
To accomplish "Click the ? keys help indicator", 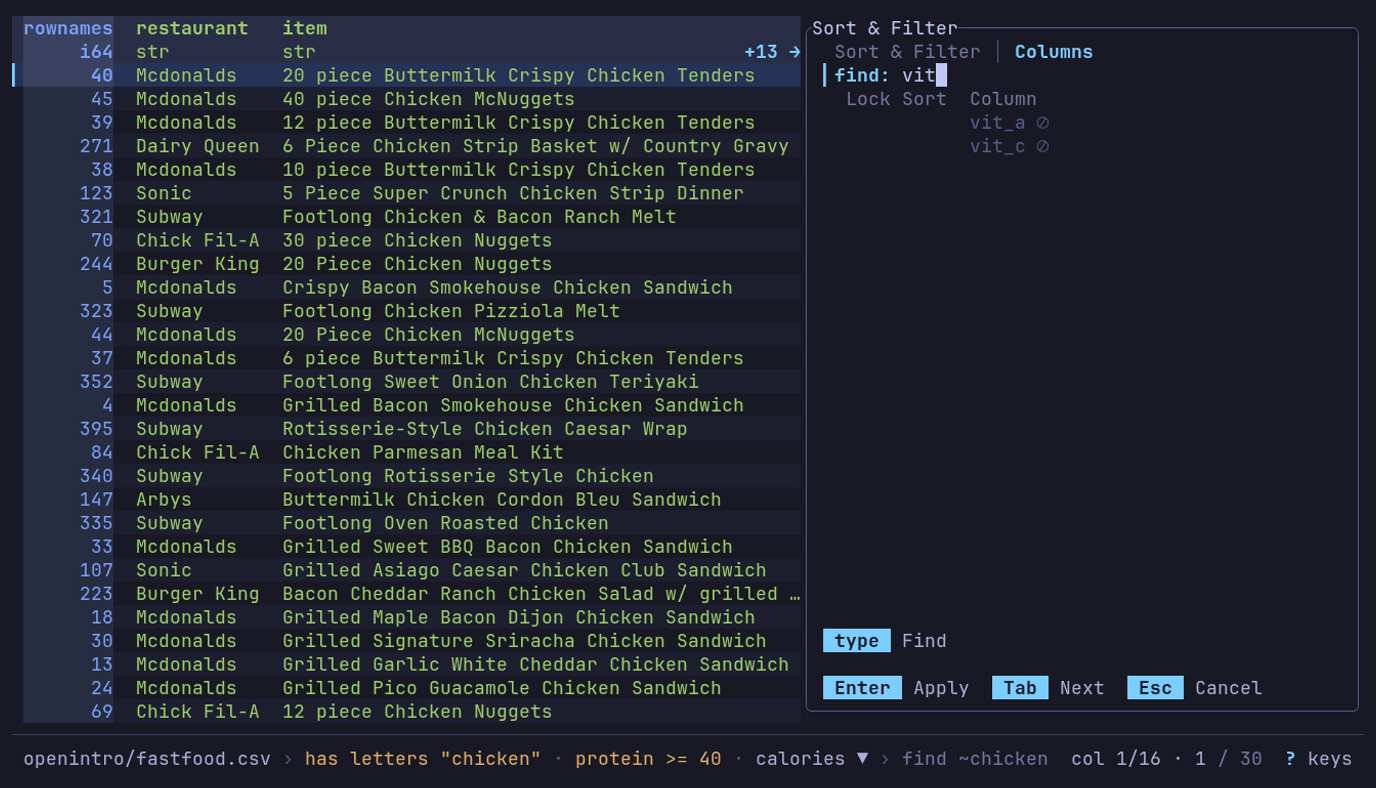I will [x=1318, y=759].
